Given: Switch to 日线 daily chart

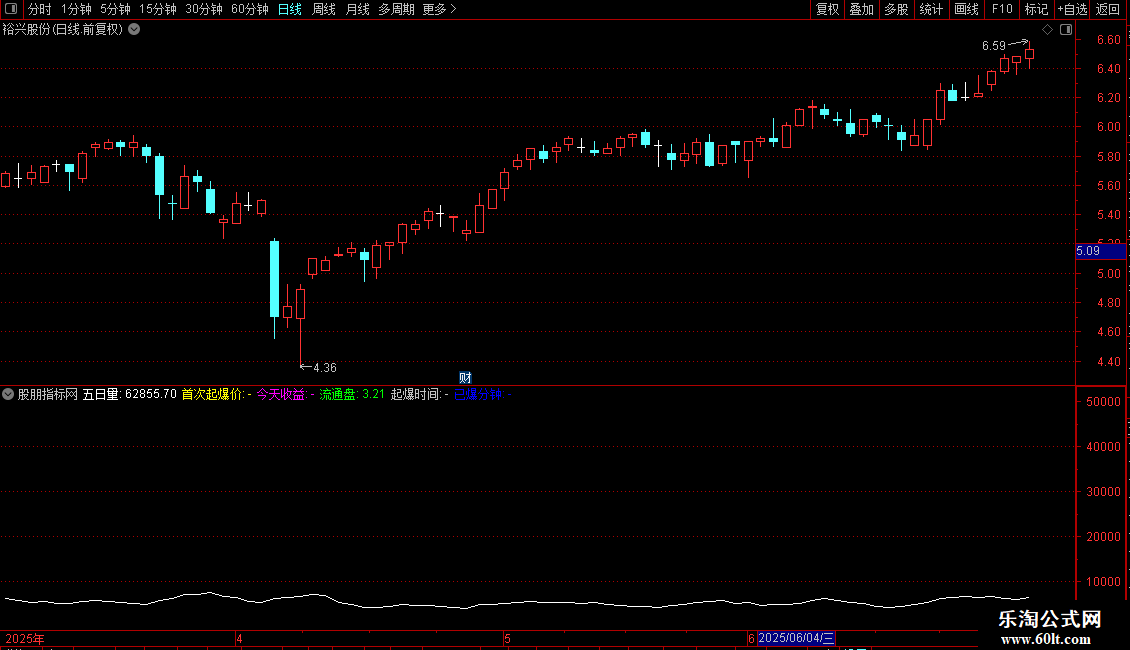Looking at the screenshot, I should pos(290,9).
